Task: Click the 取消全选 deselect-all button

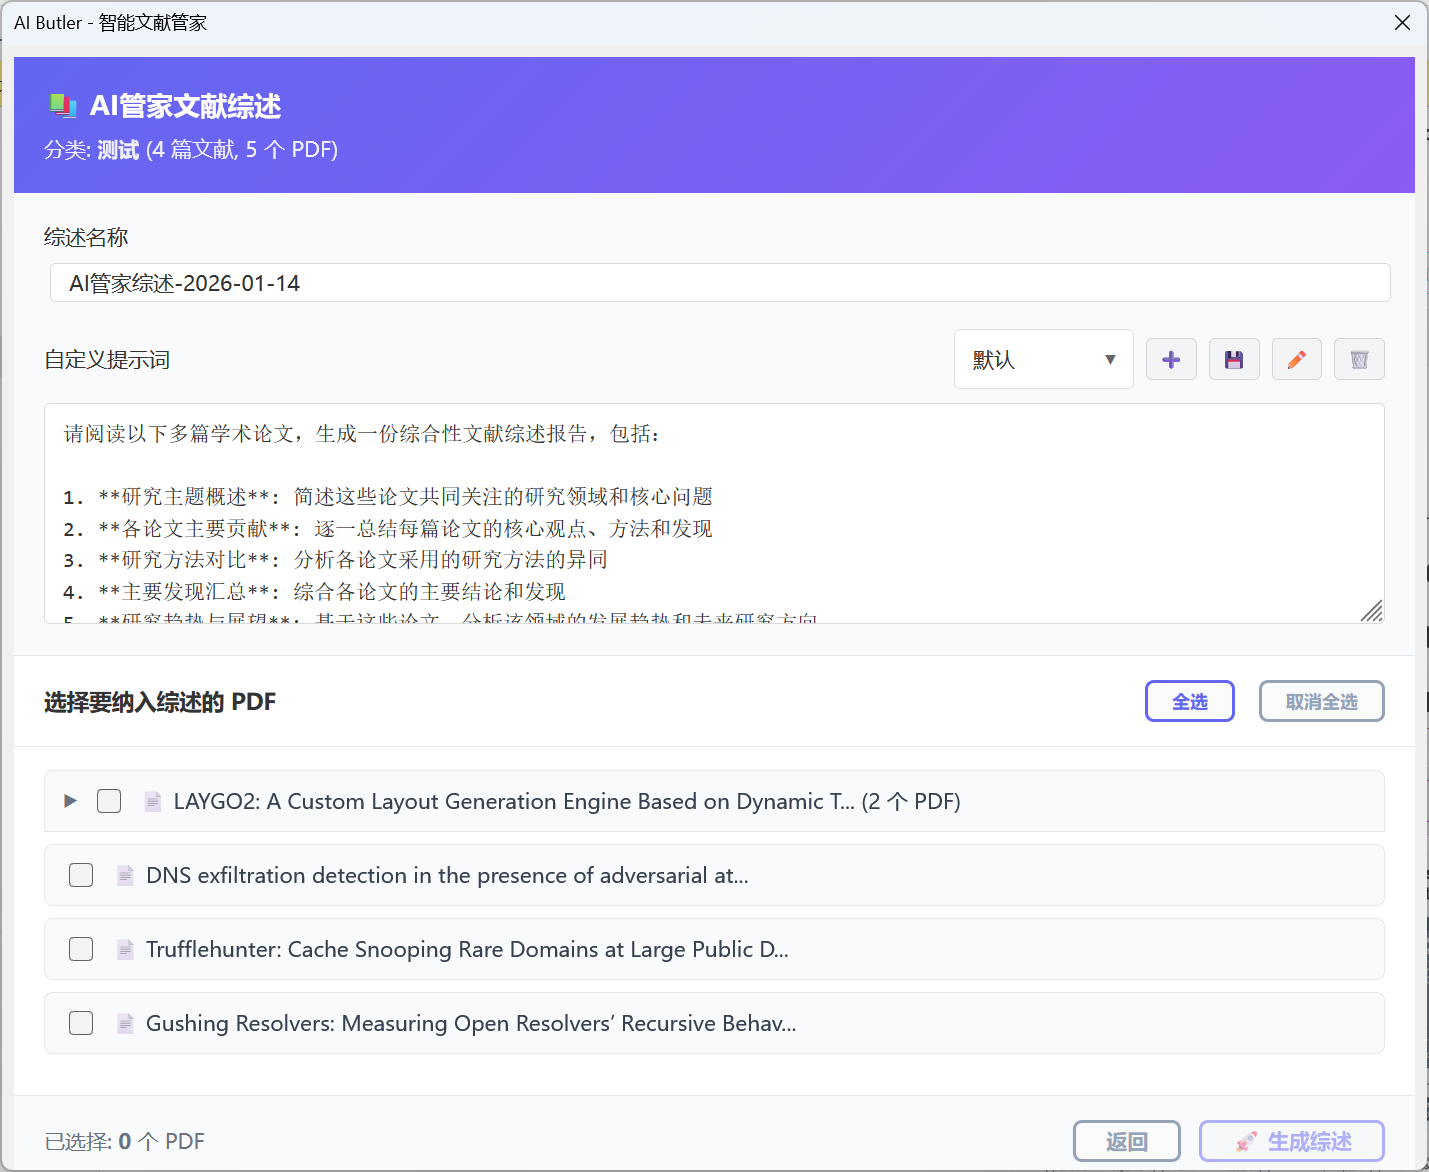Action: point(1321,701)
